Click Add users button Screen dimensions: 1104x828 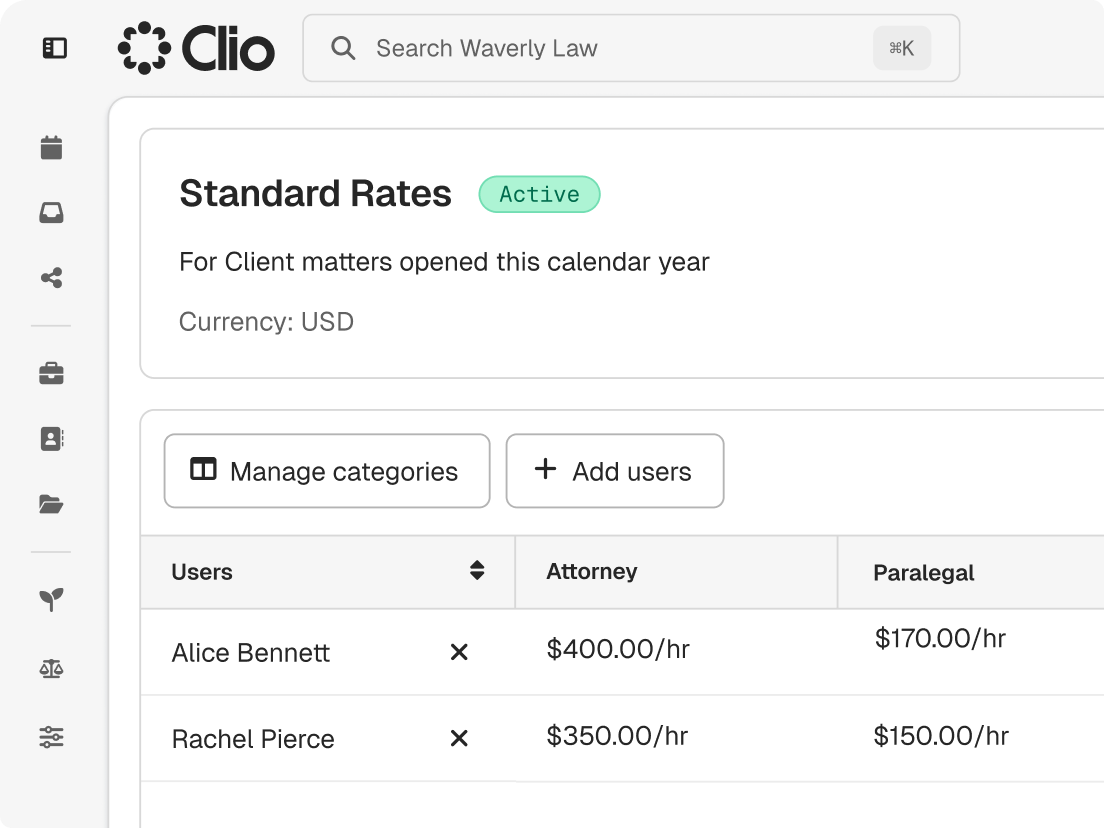point(615,471)
